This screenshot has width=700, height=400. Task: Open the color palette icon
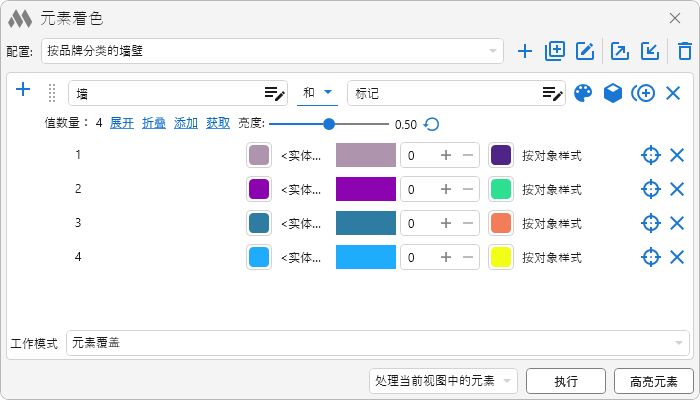point(583,93)
